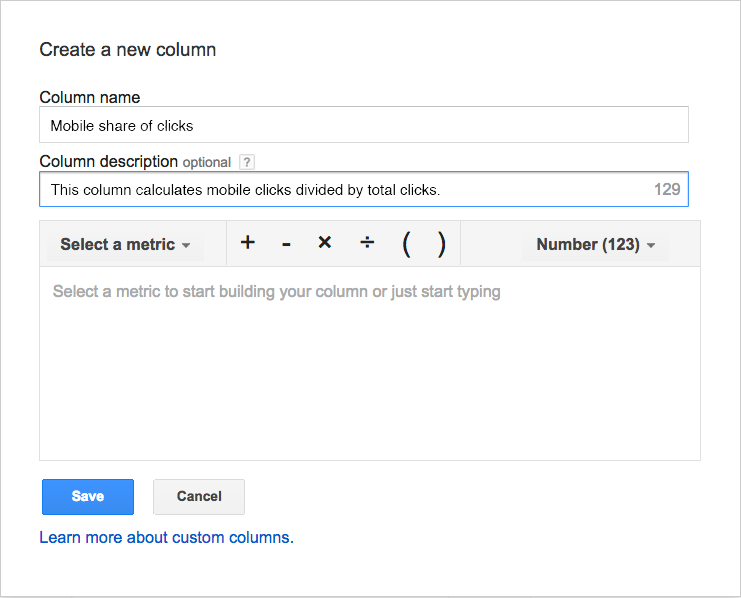This screenshot has height=598, width=741.
Task: Click the Column description label
Action: pyautogui.click(x=108, y=161)
